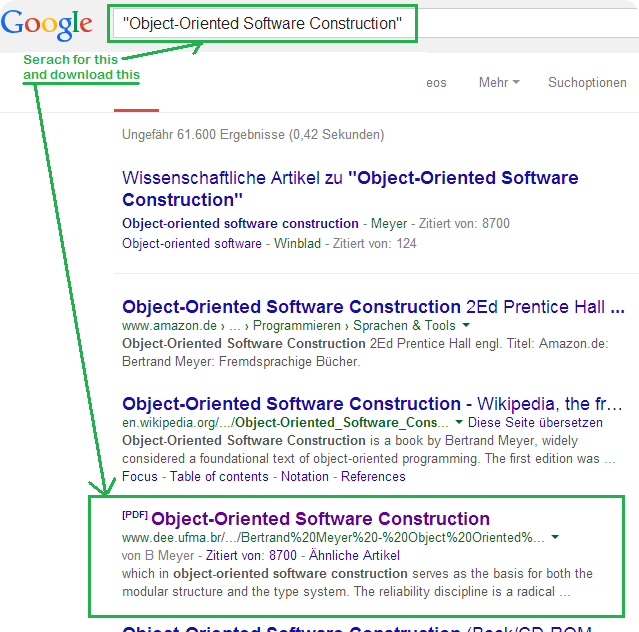
Task: Click the www.dee.ufma.br URL text
Action: point(333,537)
